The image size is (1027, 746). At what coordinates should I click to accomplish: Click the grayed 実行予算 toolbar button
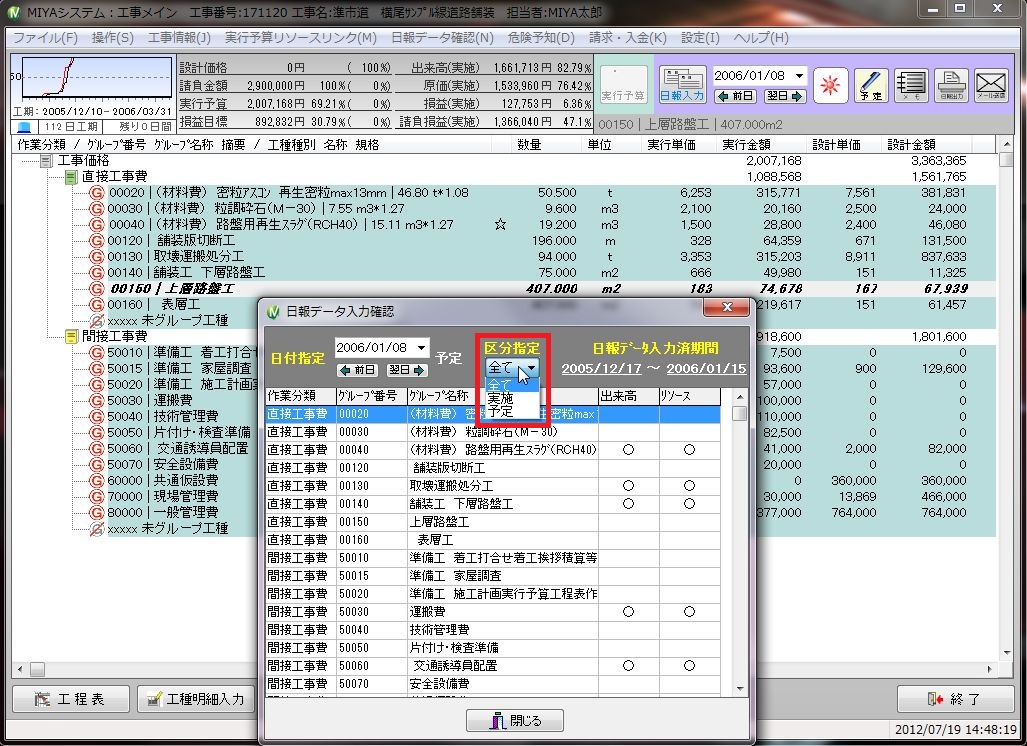tap(624, 85)
